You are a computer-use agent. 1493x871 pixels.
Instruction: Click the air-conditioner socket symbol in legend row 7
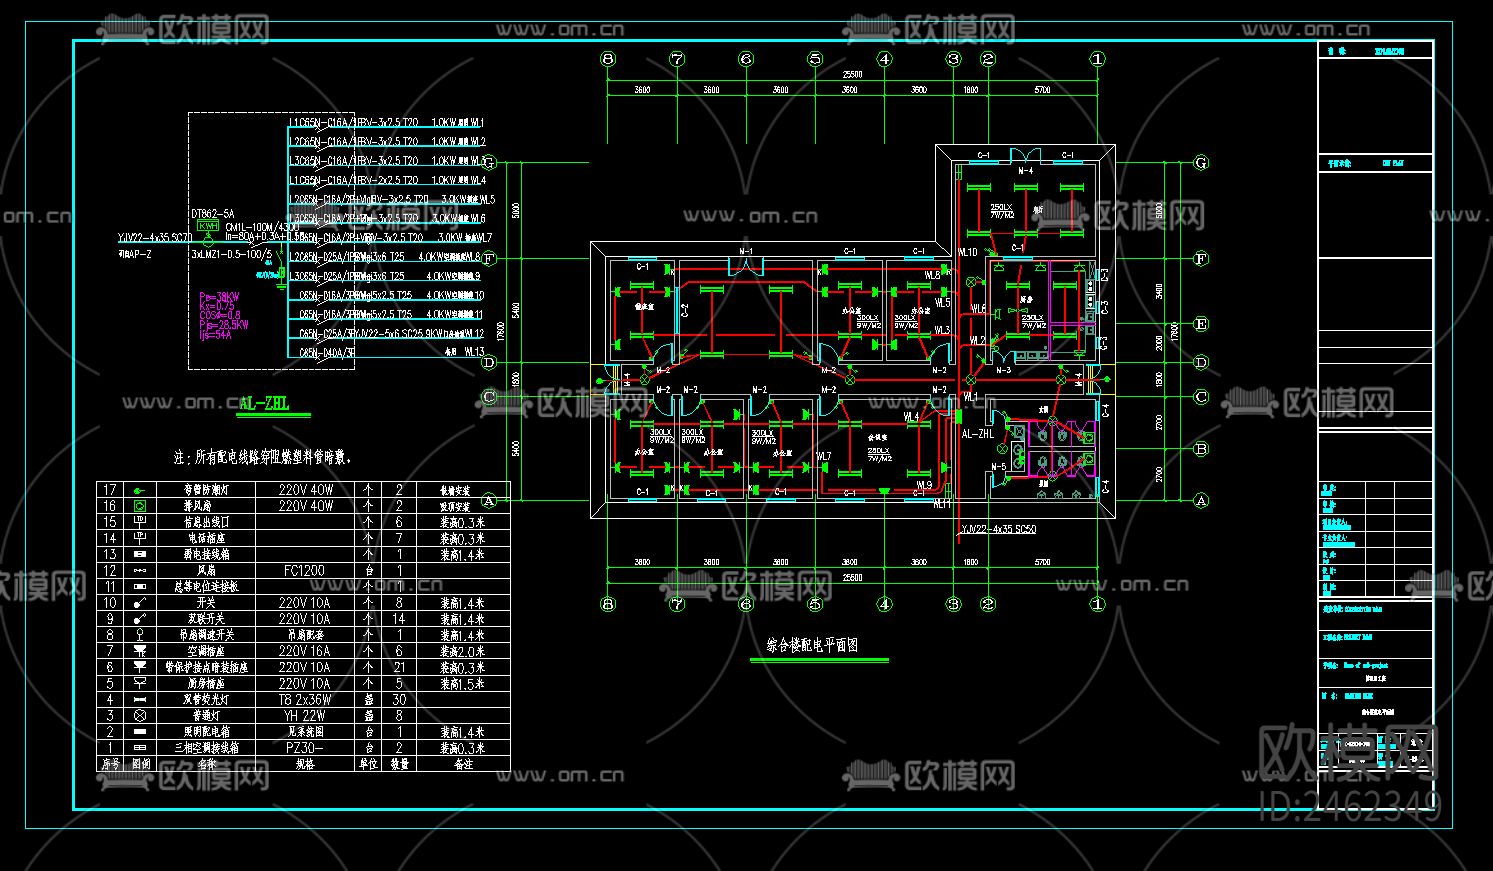click(x=141, y=650)
